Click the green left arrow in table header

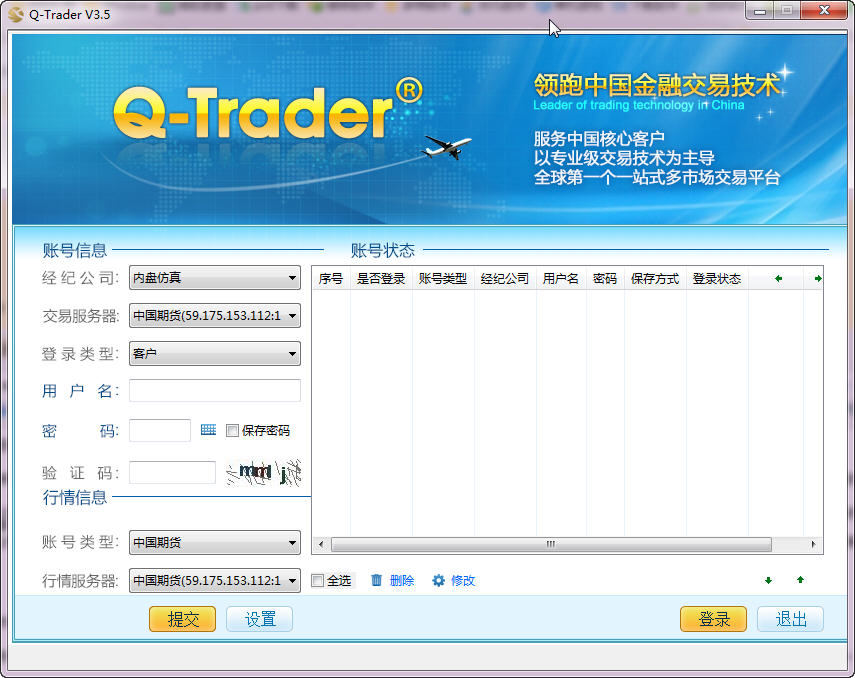(x=778, y=279)
